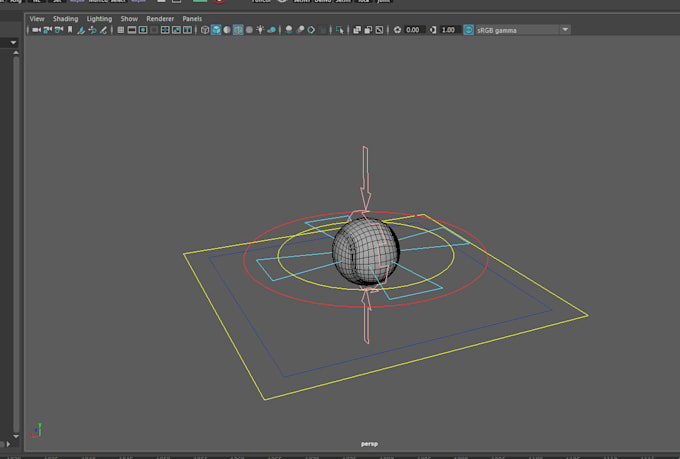The image size is (680, 459).
Task: Click the Select Camera icon
Action: click(36, 30)
